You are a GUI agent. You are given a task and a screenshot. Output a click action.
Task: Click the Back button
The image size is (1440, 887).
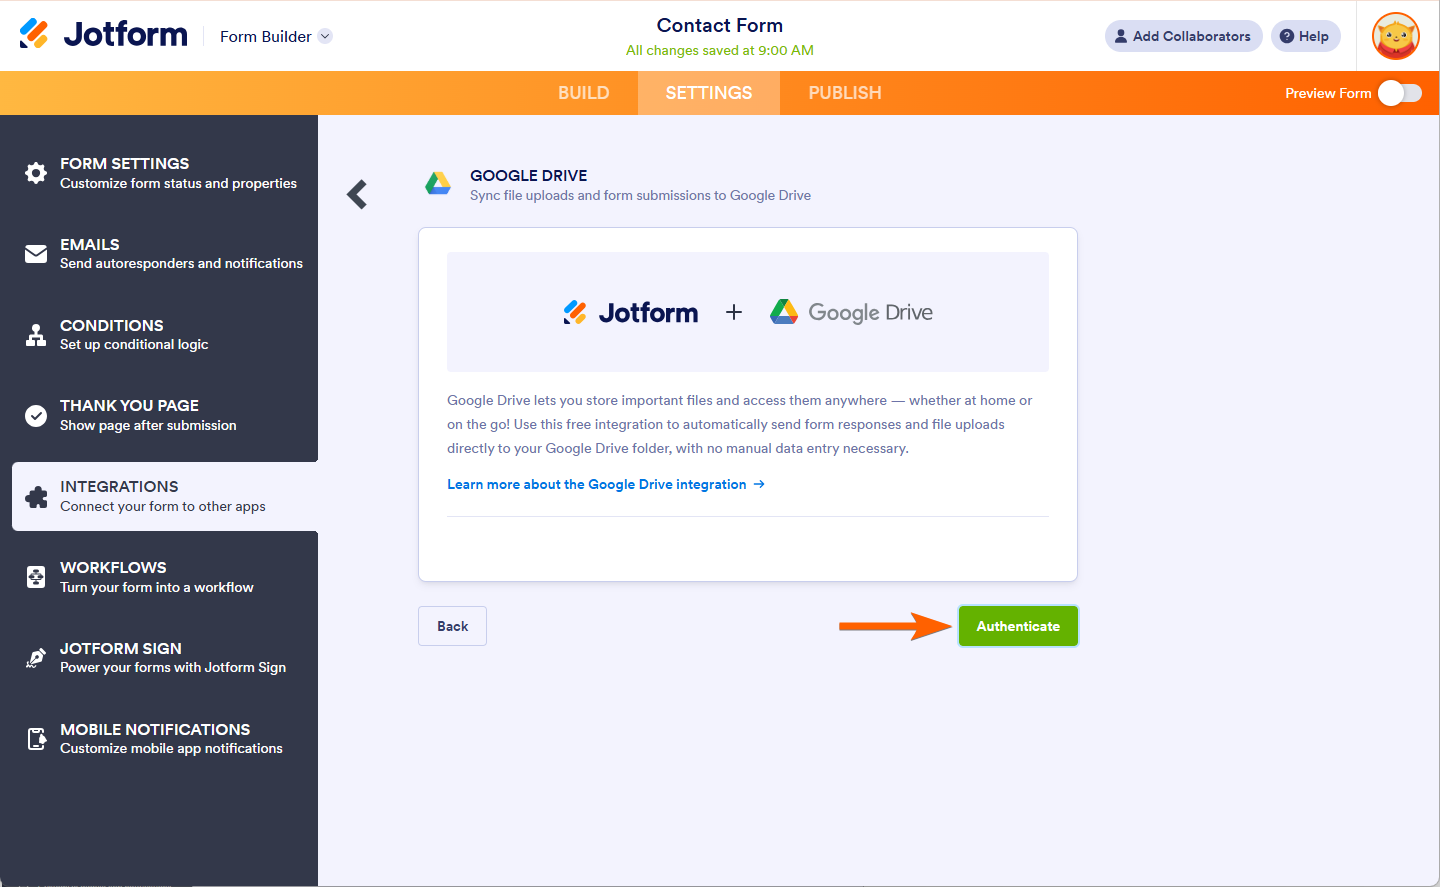click(x=452, y=626)
